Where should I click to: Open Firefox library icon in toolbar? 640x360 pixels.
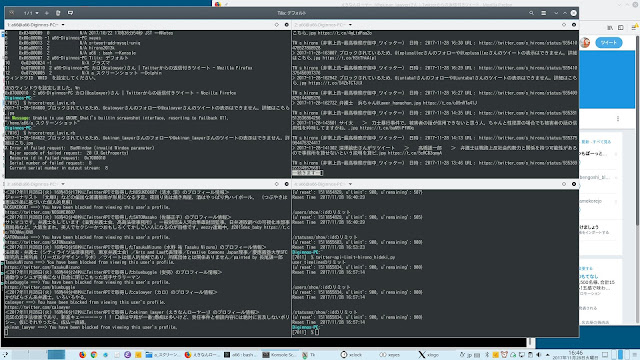(610, 27)
